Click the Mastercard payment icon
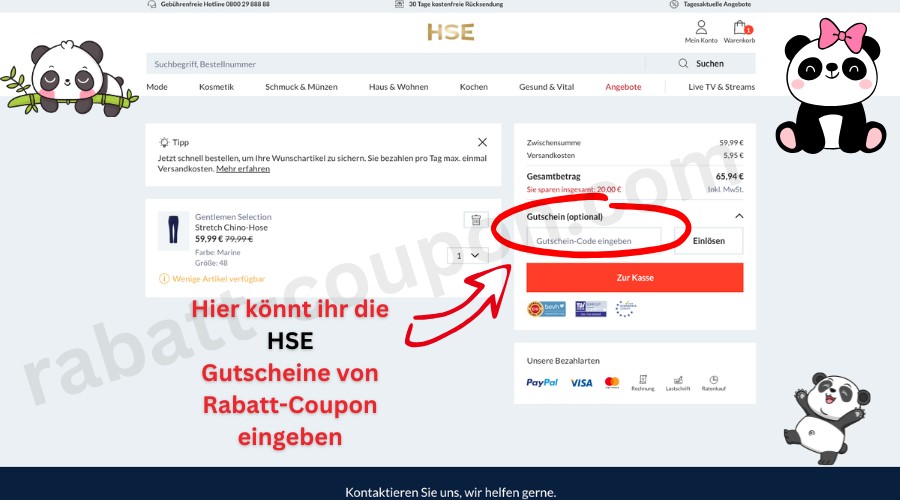 [612, 382]
